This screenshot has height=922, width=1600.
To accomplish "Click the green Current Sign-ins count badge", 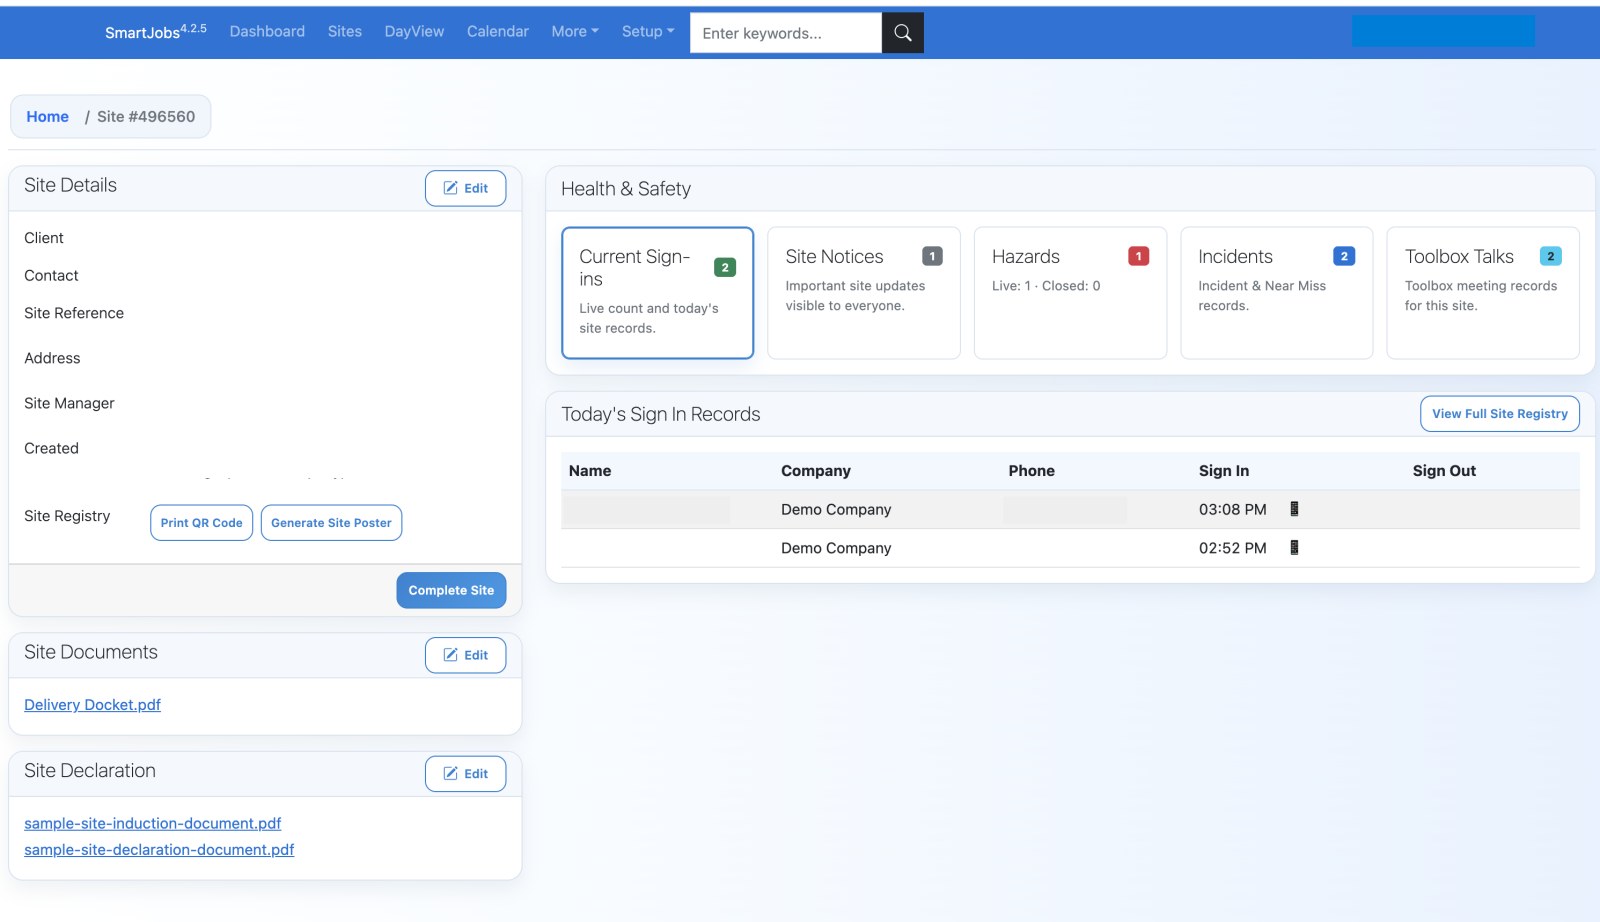I will pyautogui.click(x=725, y=267).
